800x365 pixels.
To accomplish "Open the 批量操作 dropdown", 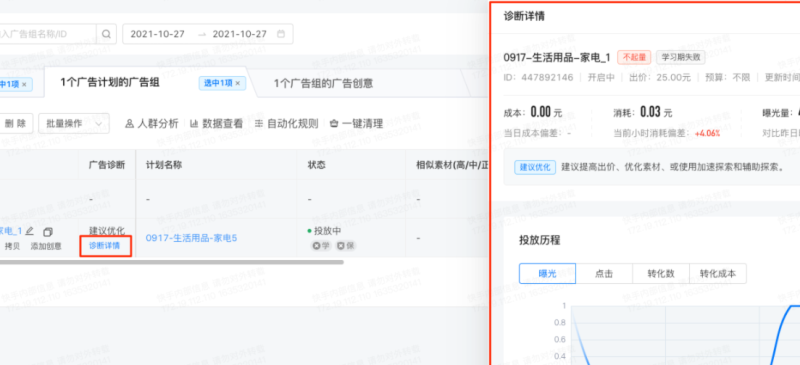I will click(x=74, y=124).
